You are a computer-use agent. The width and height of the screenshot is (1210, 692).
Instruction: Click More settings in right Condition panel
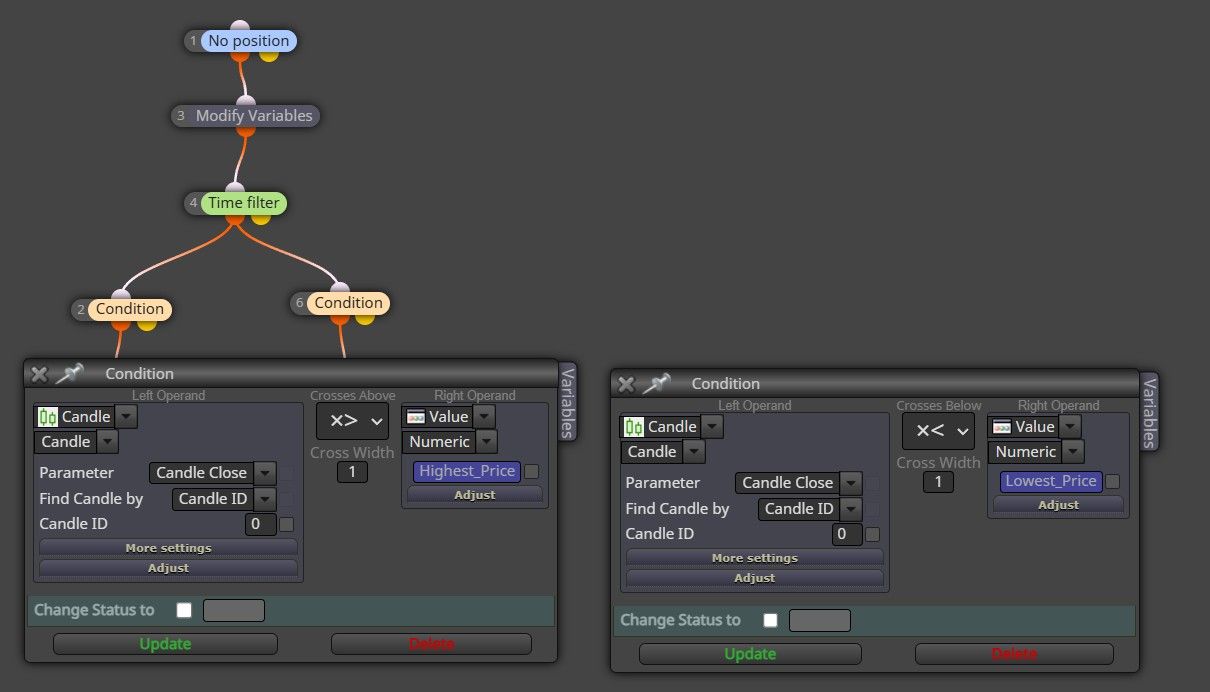(754, 558)
